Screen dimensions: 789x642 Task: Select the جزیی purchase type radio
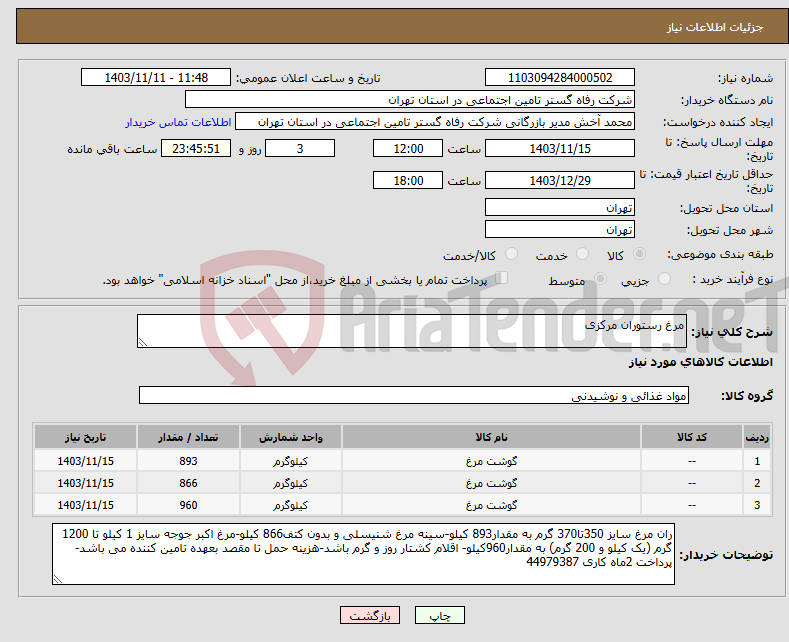coord(664,279)
